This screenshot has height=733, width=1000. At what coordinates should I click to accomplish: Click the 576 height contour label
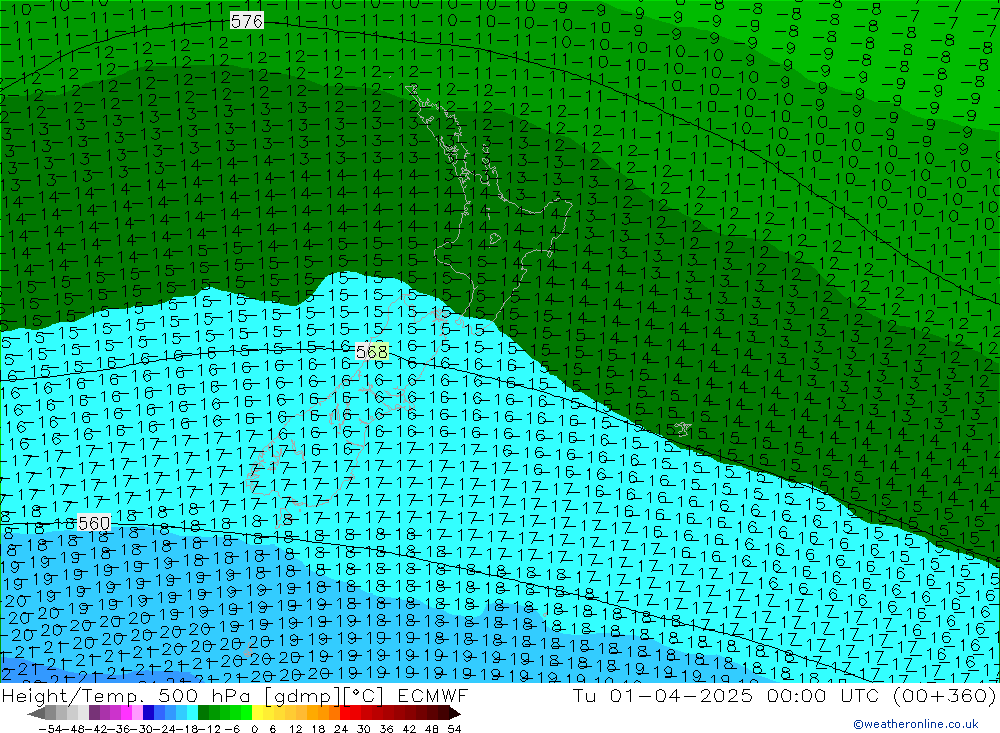click(247, 22)
